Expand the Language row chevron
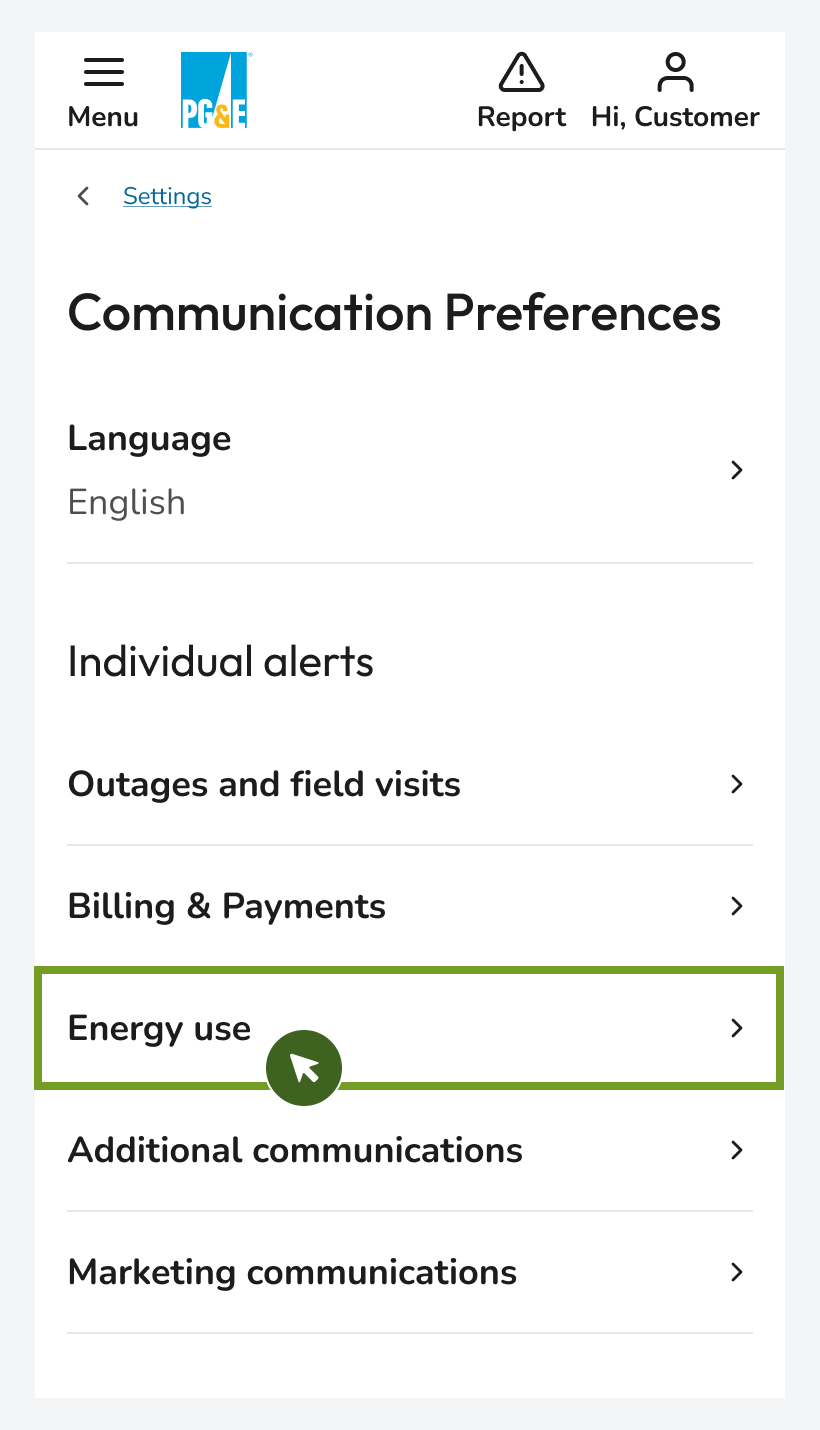Screen dimensions: 820x1430 tap(737, 470)
